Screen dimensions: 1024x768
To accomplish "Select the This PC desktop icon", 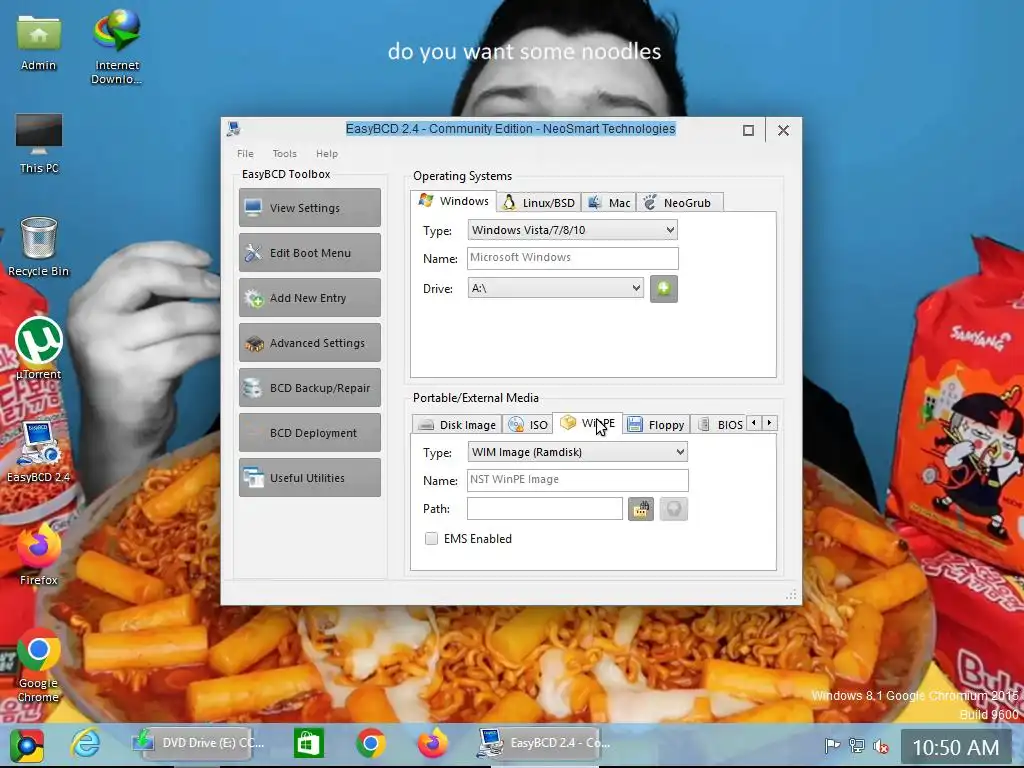I will click(x=39, y=144).
